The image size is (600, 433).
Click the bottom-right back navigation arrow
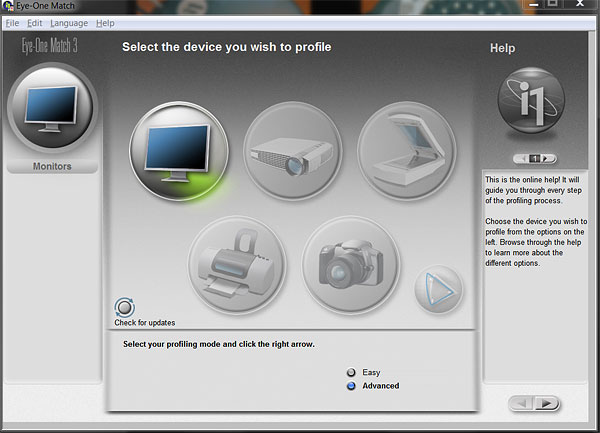tap(521, 403)
